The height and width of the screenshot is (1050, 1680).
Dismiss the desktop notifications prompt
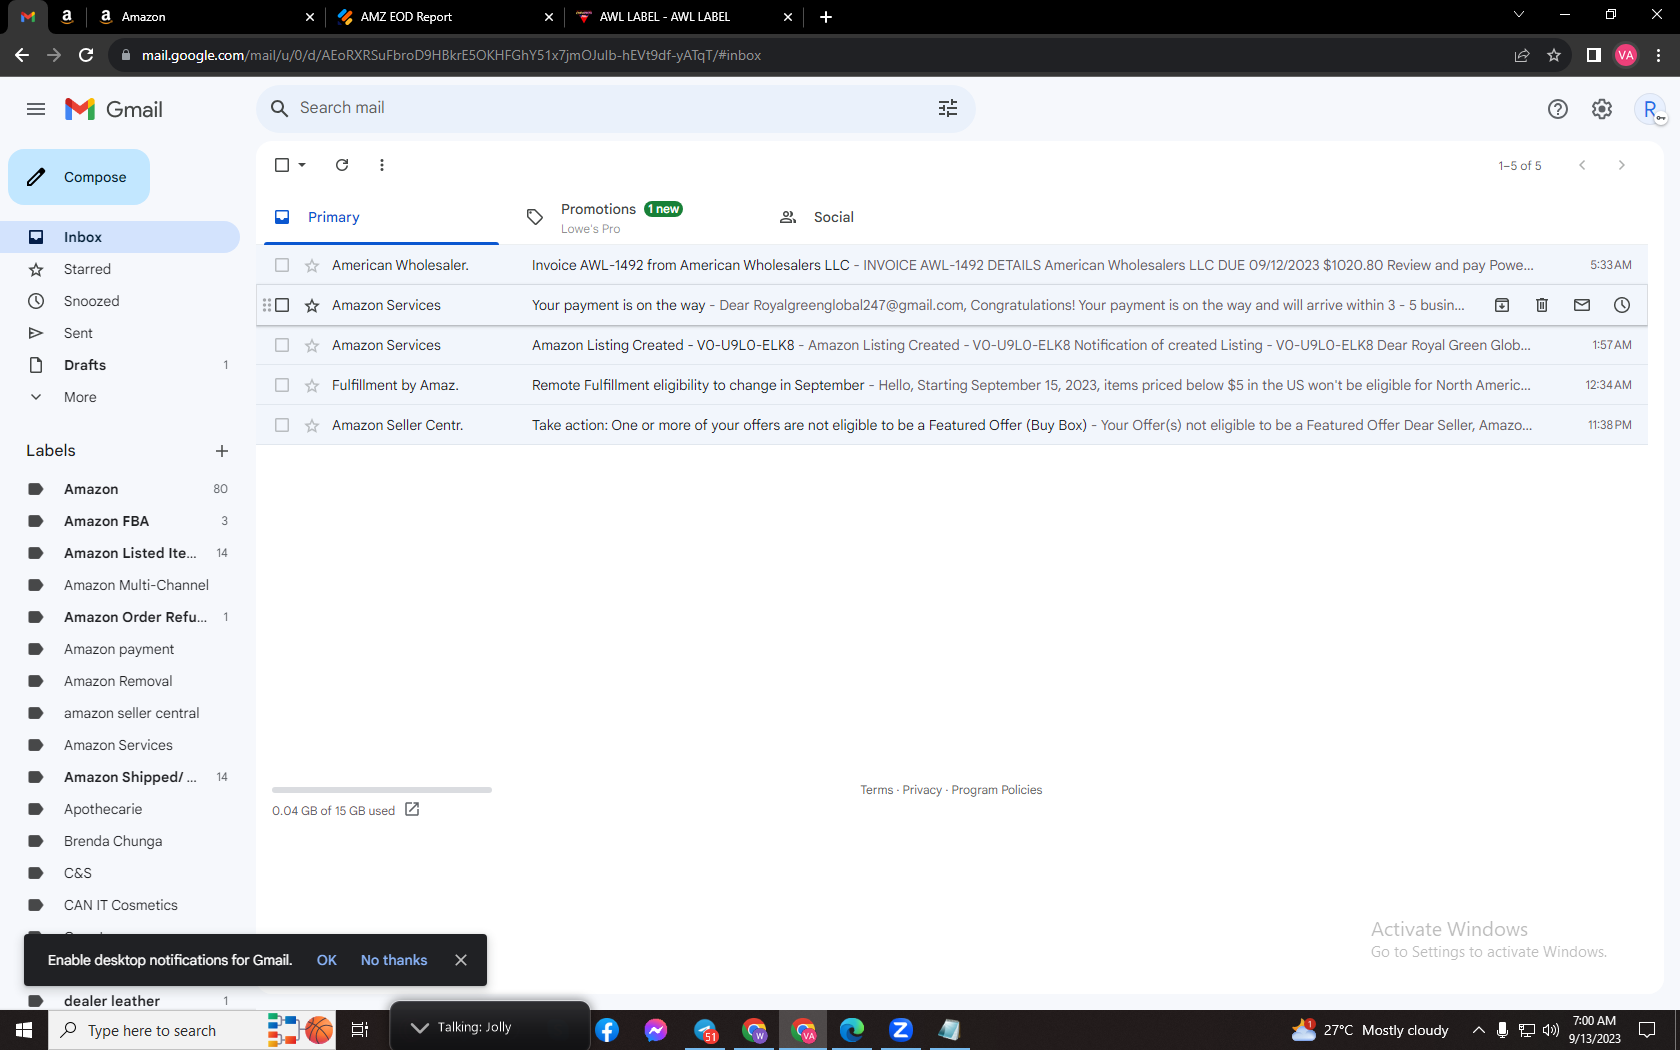[461, 960]
